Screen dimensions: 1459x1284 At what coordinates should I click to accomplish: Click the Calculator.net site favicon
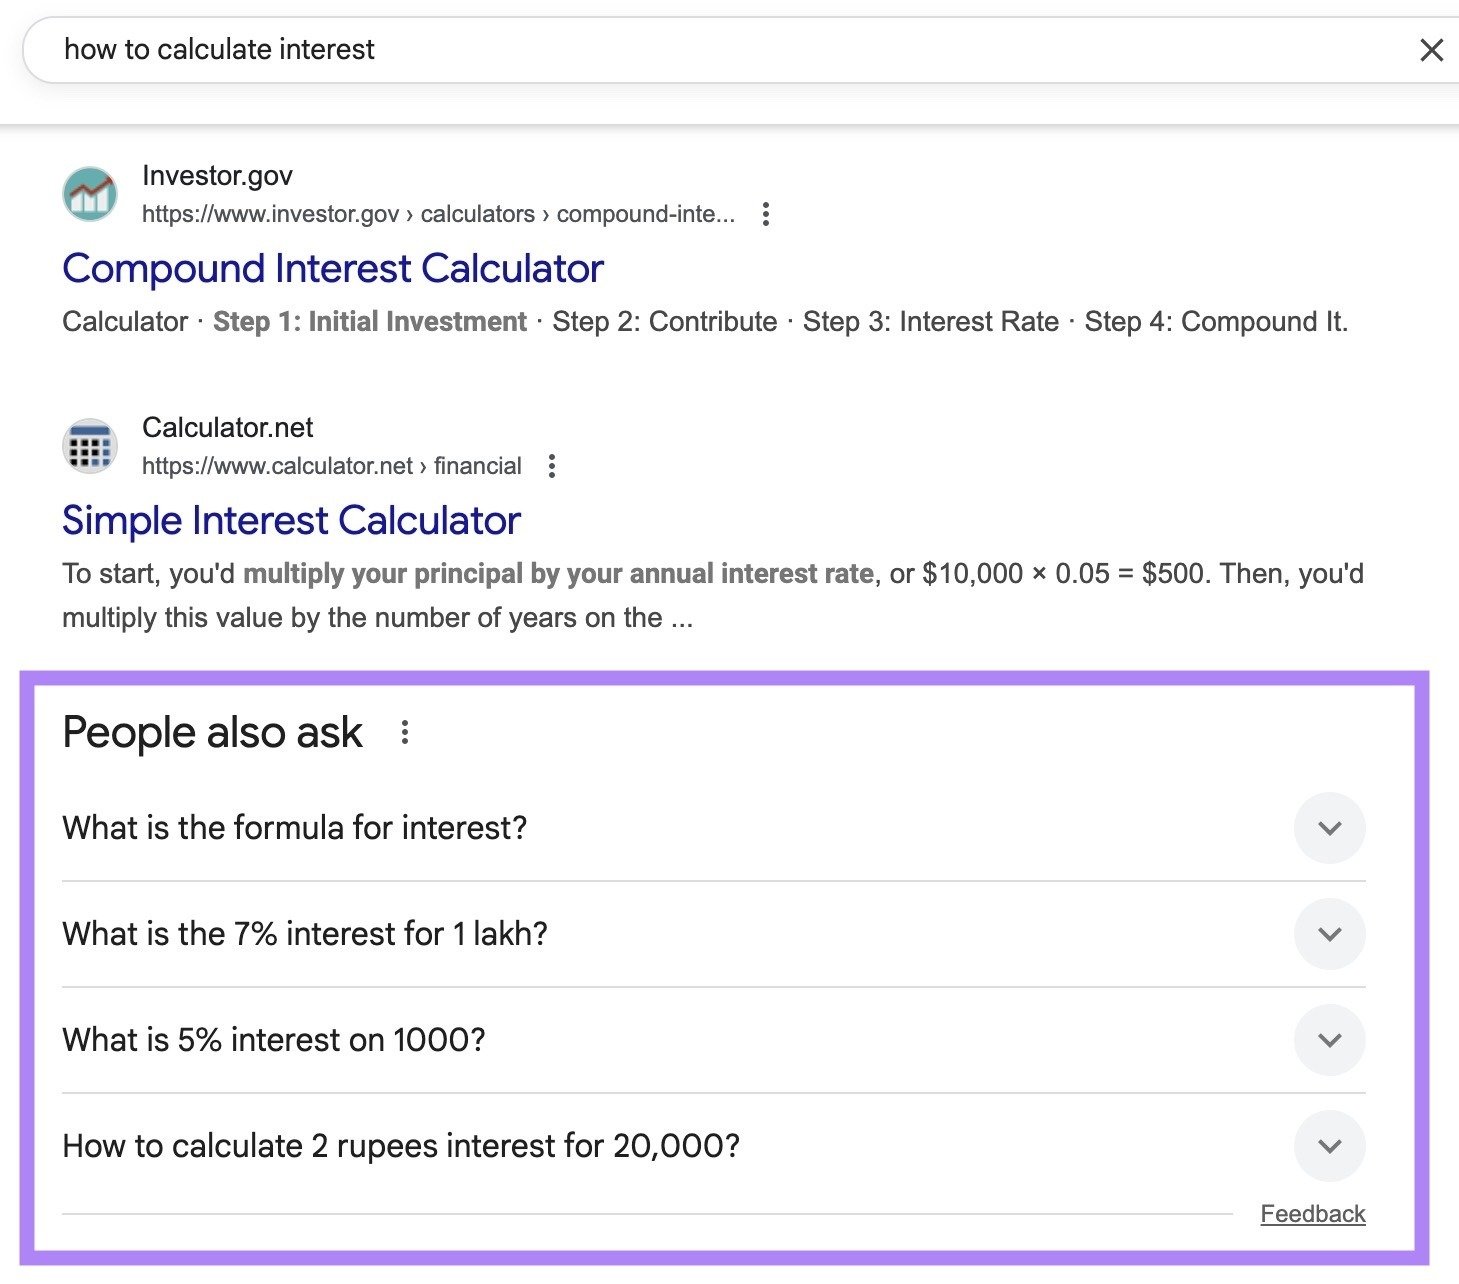(89, 446)
